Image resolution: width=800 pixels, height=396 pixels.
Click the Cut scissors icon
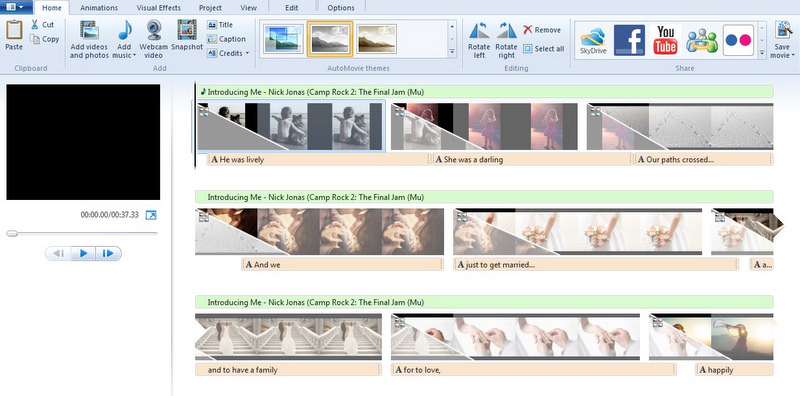click(x=34, y=24)
